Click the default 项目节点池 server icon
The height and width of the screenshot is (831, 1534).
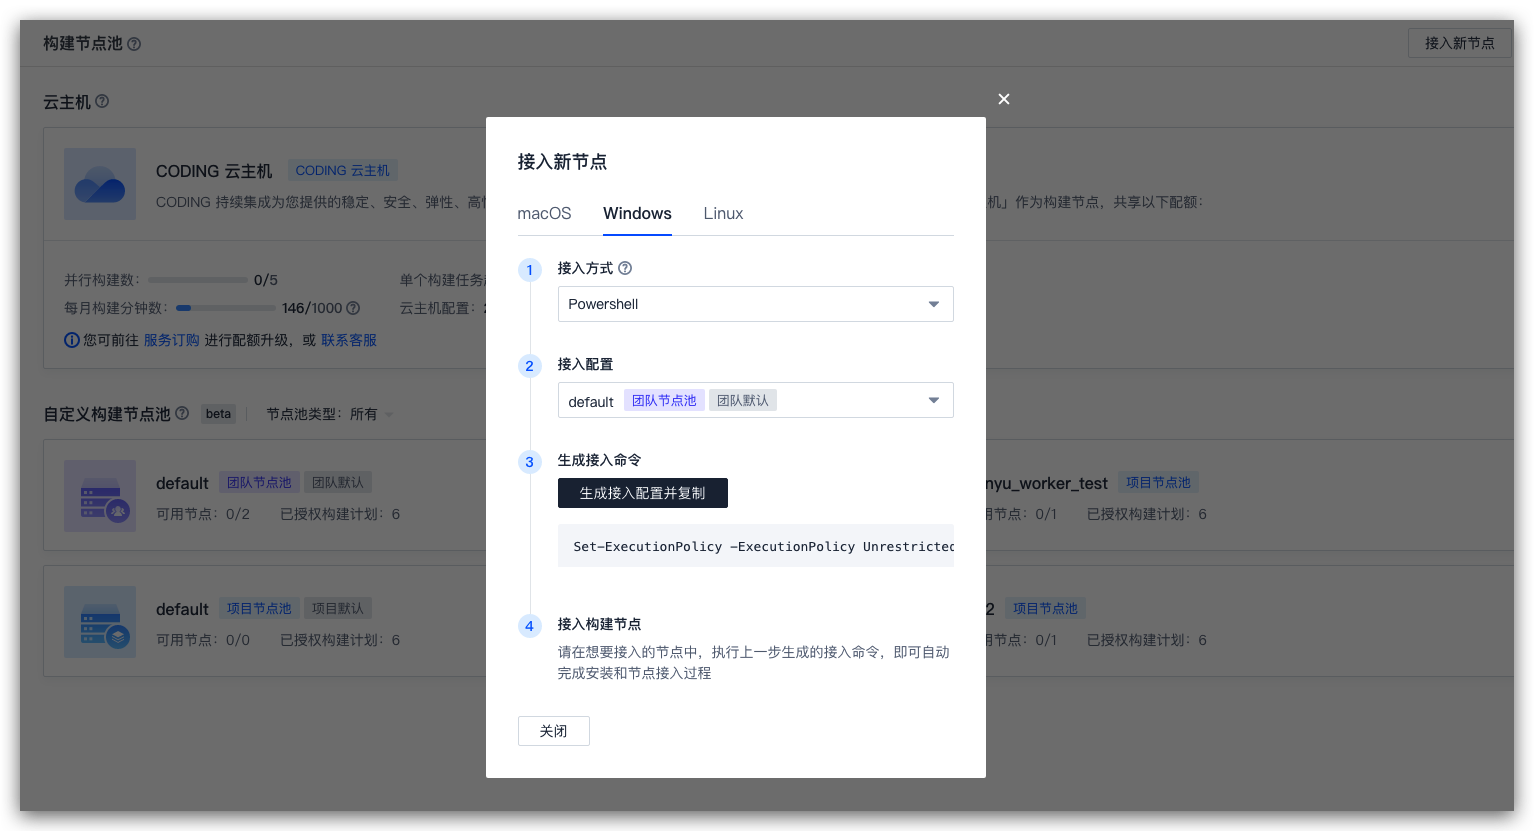tap(100, 622)
